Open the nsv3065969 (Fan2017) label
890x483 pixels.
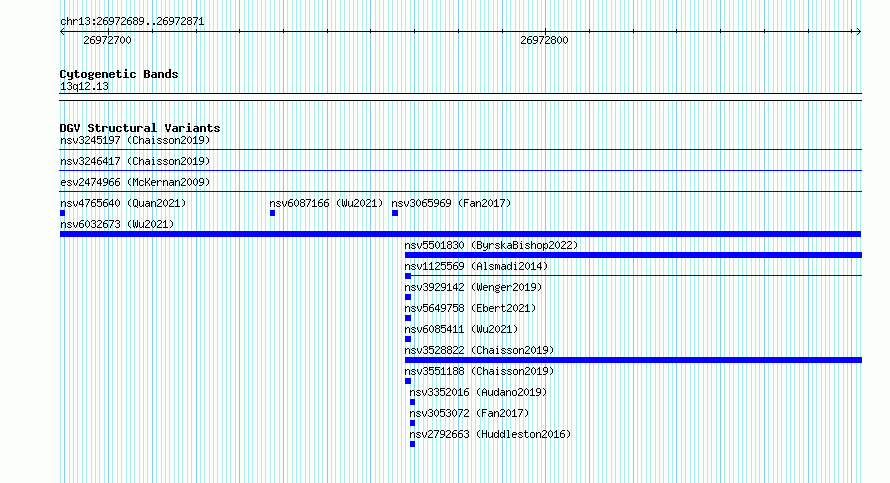click(451, 203)
